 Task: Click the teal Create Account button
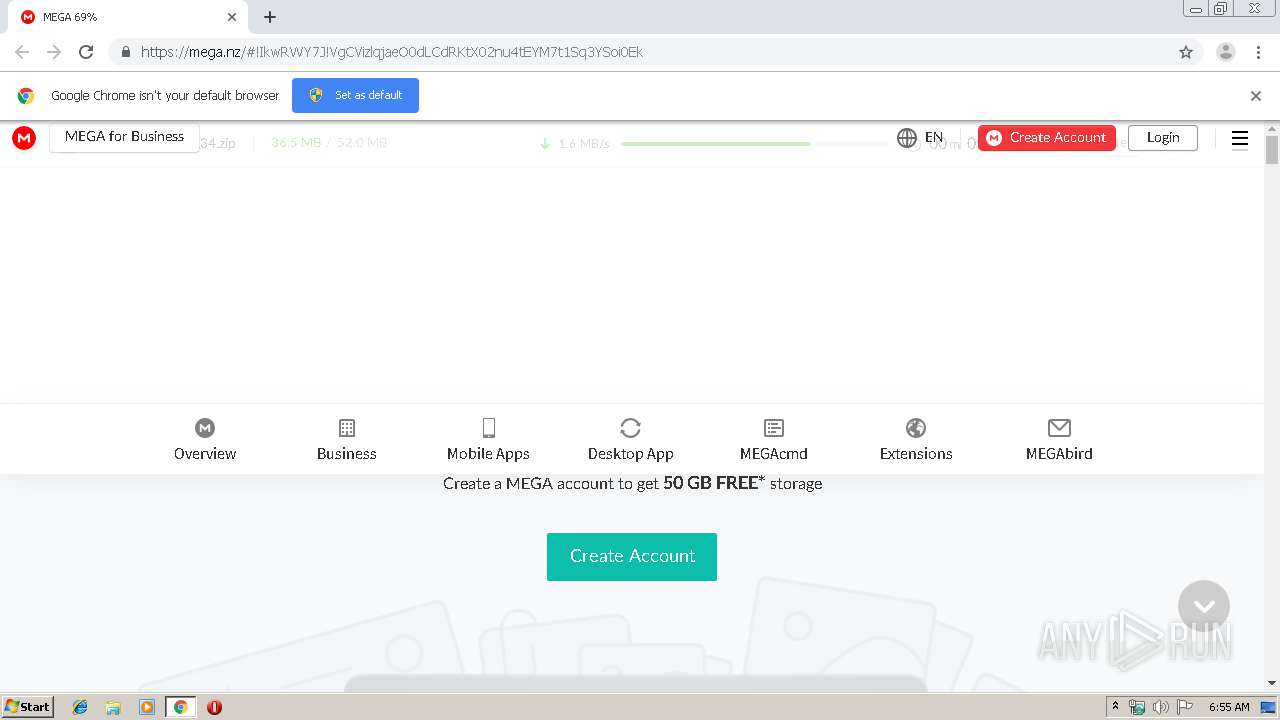(632, 557)
